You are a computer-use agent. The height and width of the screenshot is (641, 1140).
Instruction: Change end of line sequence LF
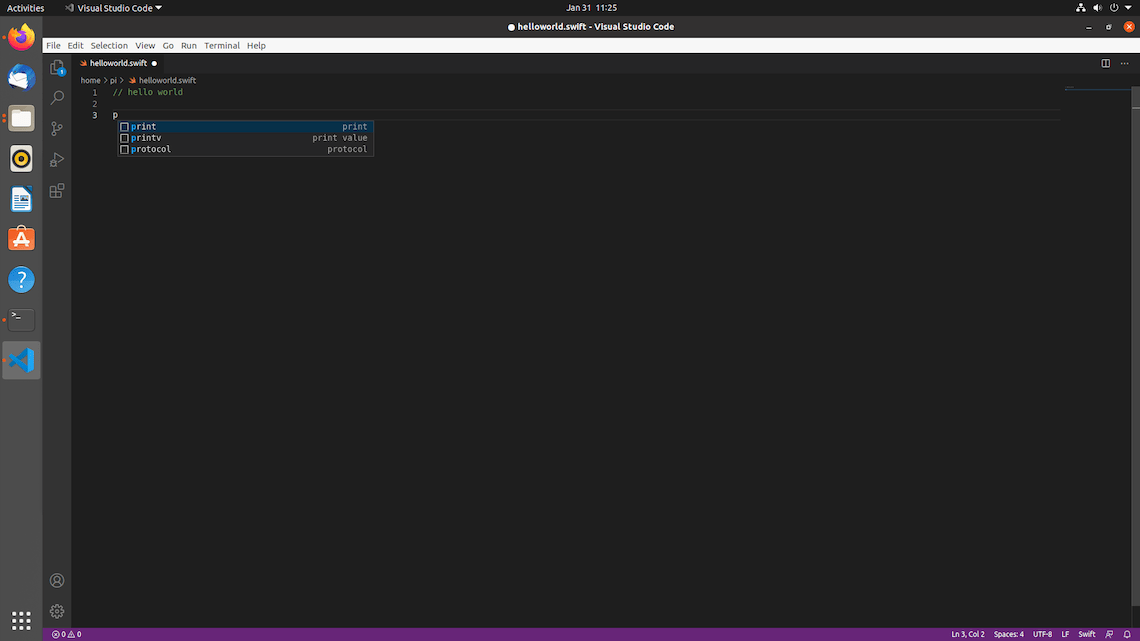(1065, 634)
